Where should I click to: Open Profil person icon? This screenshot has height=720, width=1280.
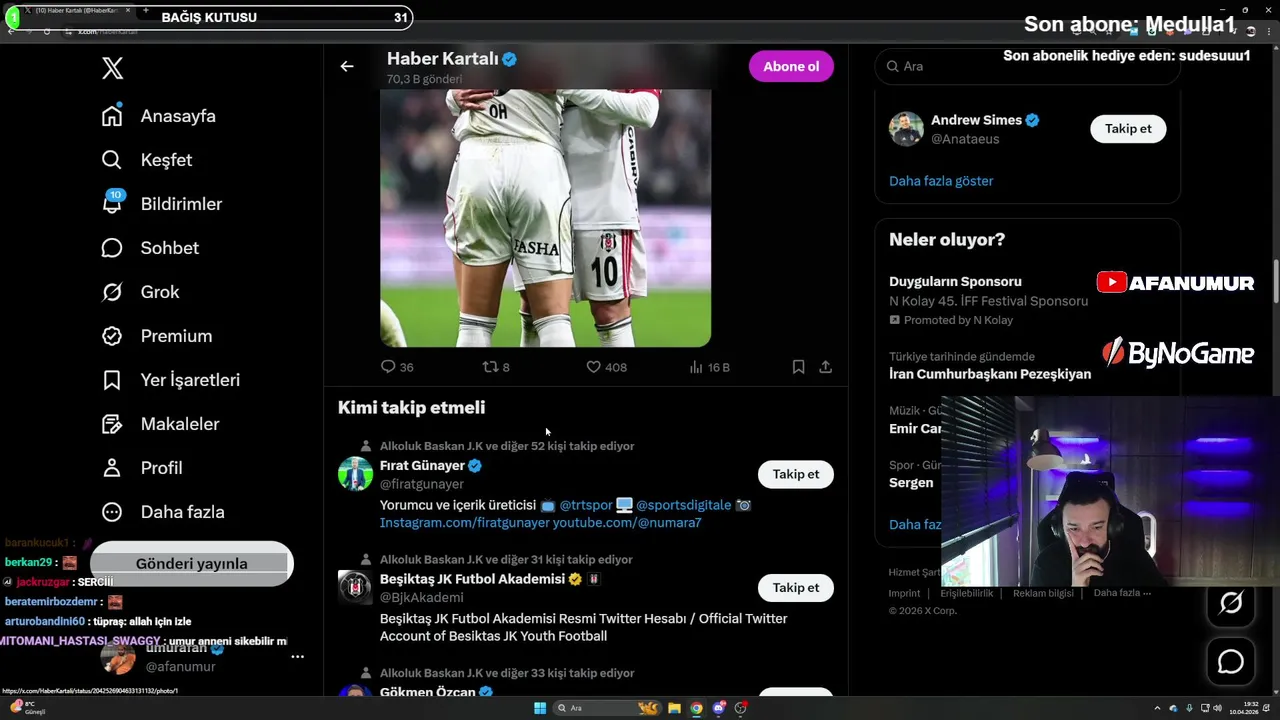(112, 468)
